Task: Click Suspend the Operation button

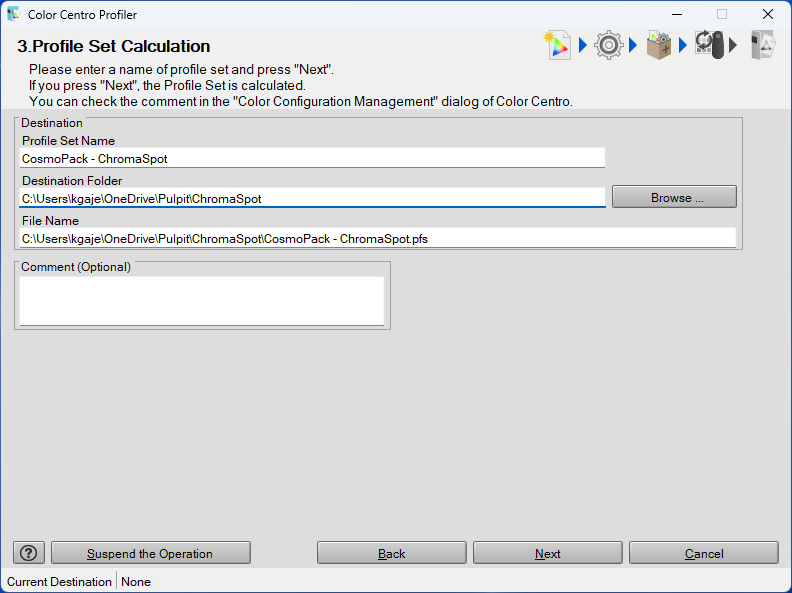Action: tap(151, 553)
